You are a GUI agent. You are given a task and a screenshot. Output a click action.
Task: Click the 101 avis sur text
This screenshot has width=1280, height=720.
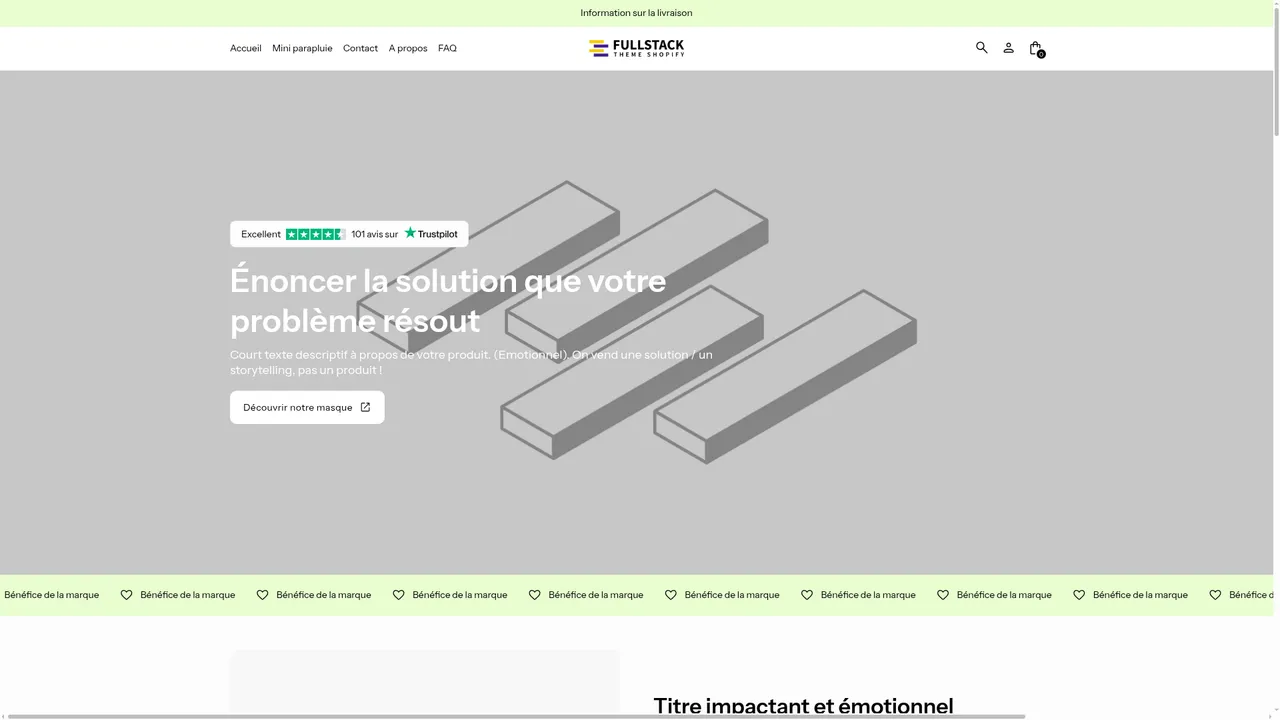tap(375, 234)
